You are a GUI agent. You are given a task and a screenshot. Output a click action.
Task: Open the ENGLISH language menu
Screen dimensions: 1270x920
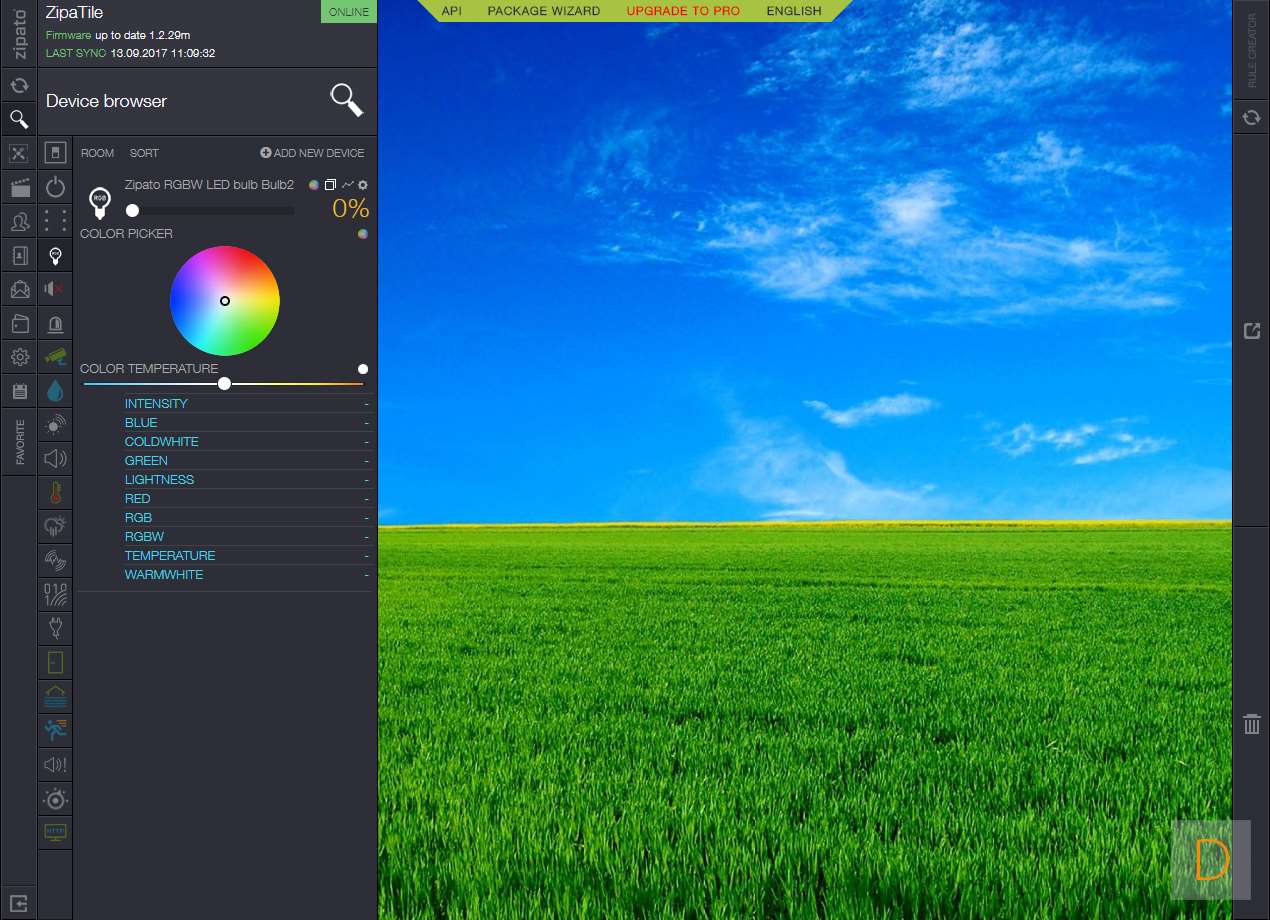pyautogui.click(x=794, y=11)
